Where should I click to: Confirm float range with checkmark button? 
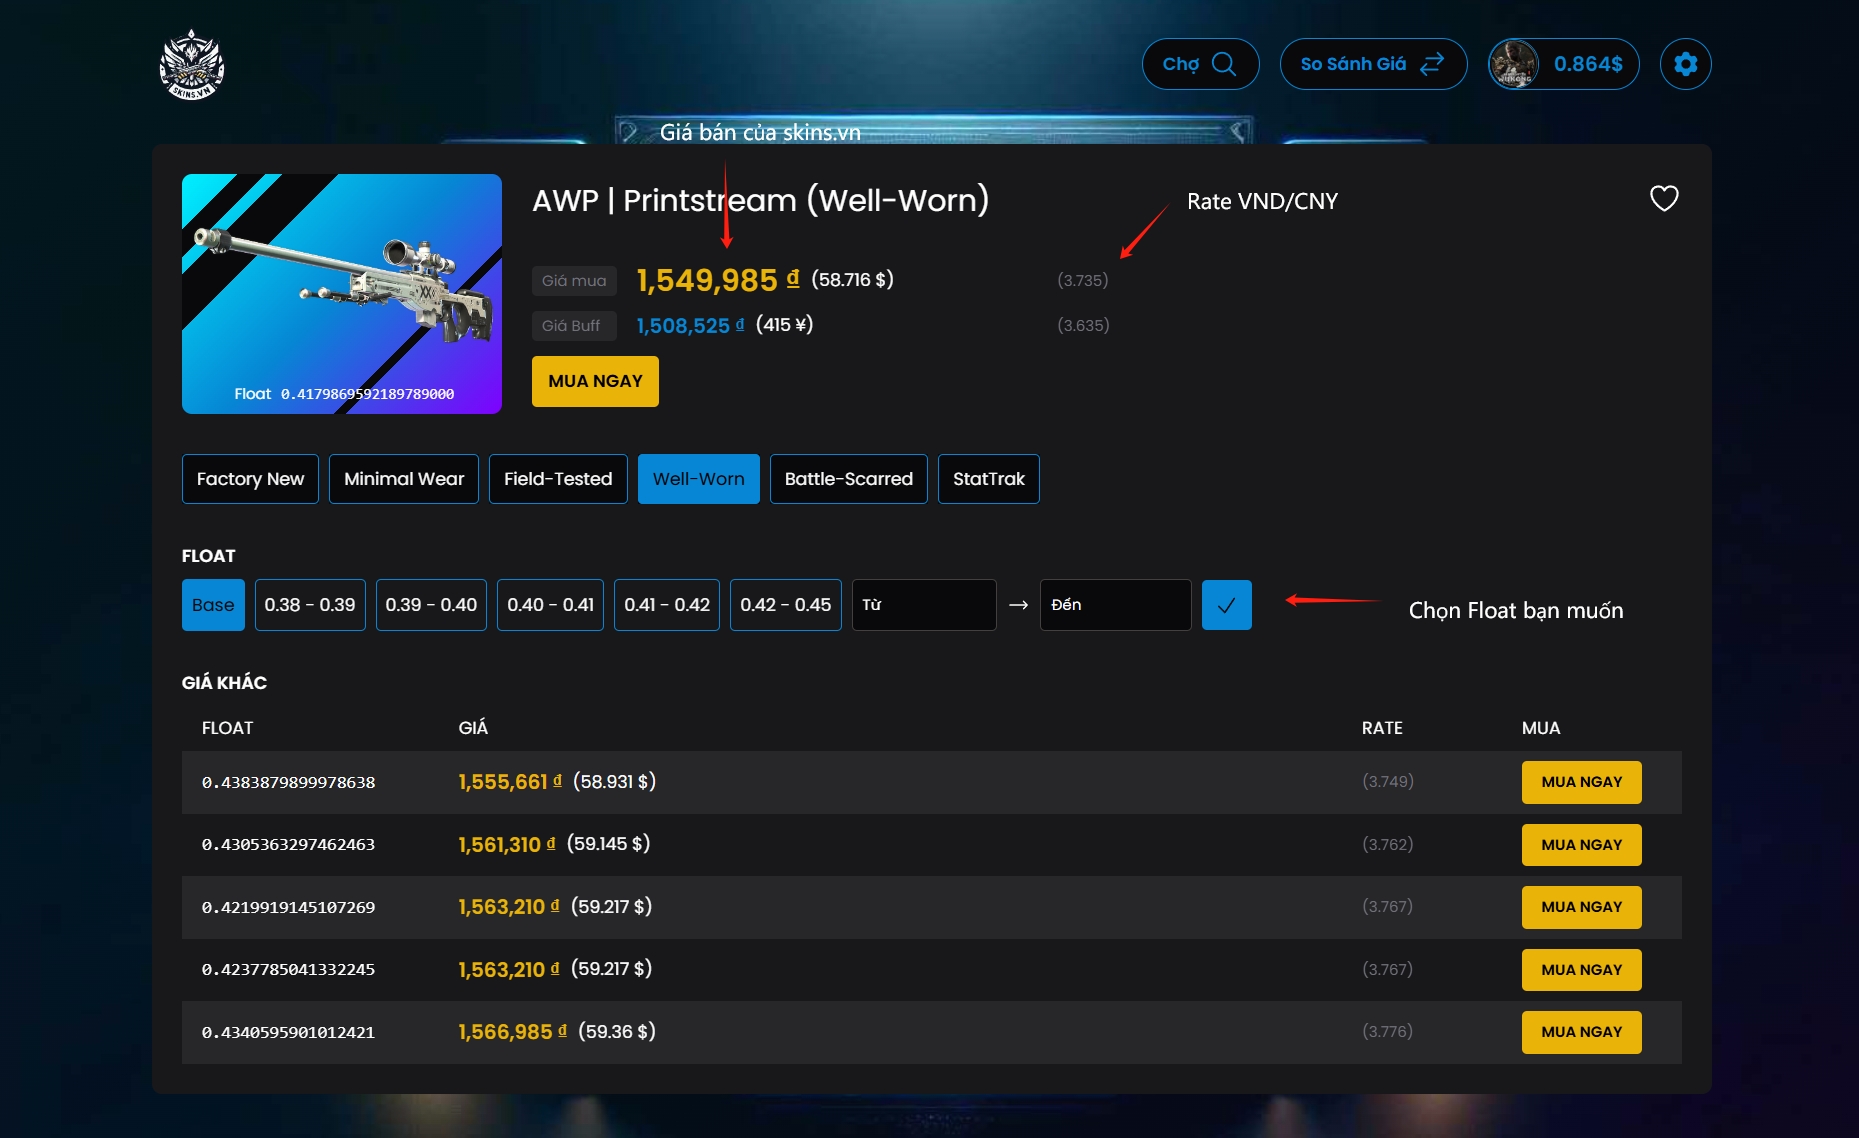tap(1226, 605)
